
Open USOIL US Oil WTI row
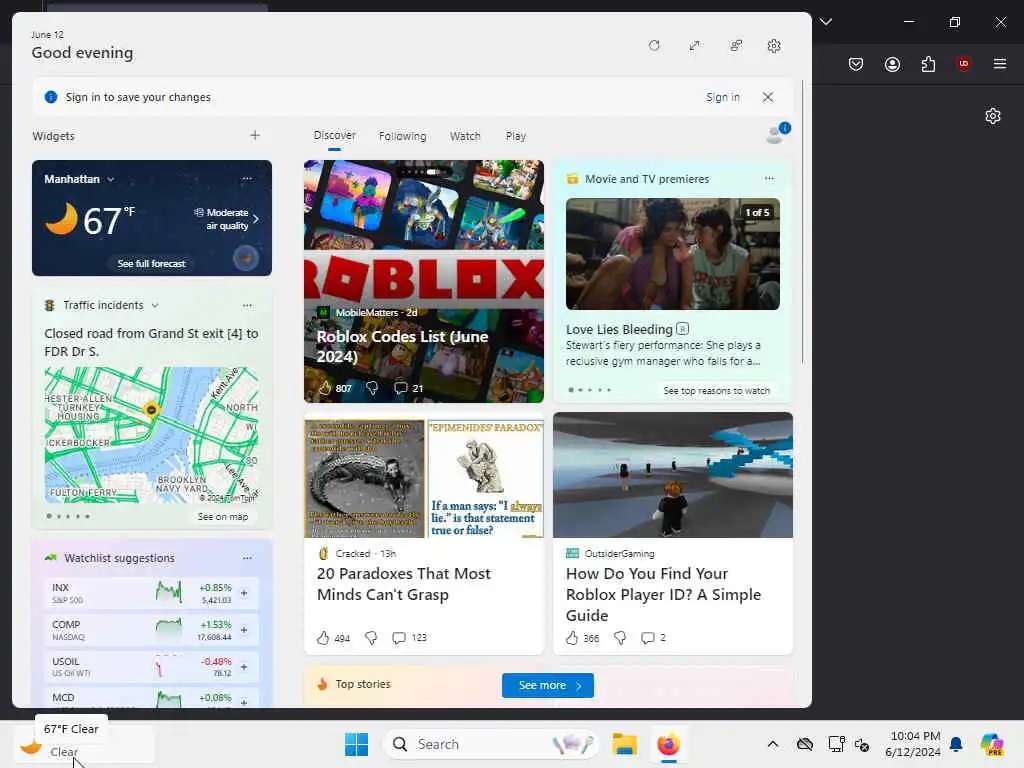coord(151,667)
